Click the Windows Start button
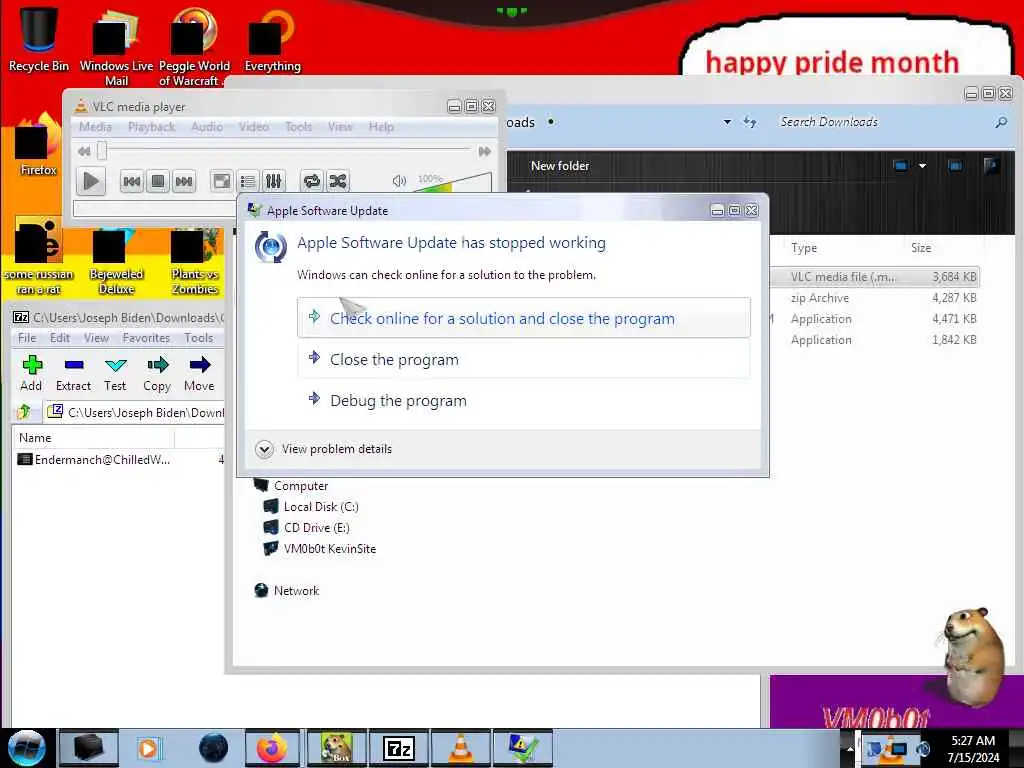The image size is (1024, 768). 26,748
